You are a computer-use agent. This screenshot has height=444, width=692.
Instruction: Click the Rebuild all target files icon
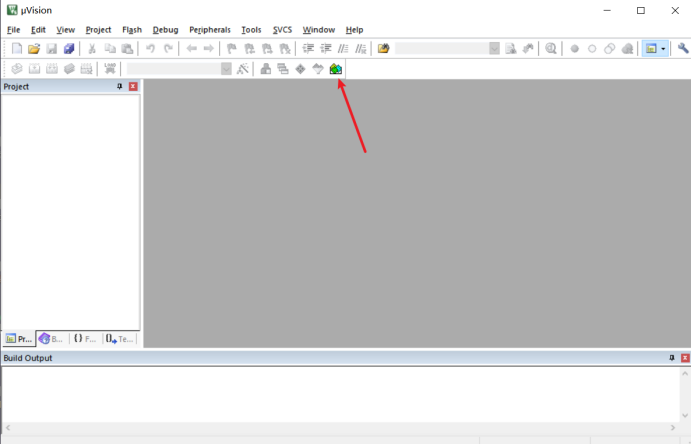[x=52, y=69]
